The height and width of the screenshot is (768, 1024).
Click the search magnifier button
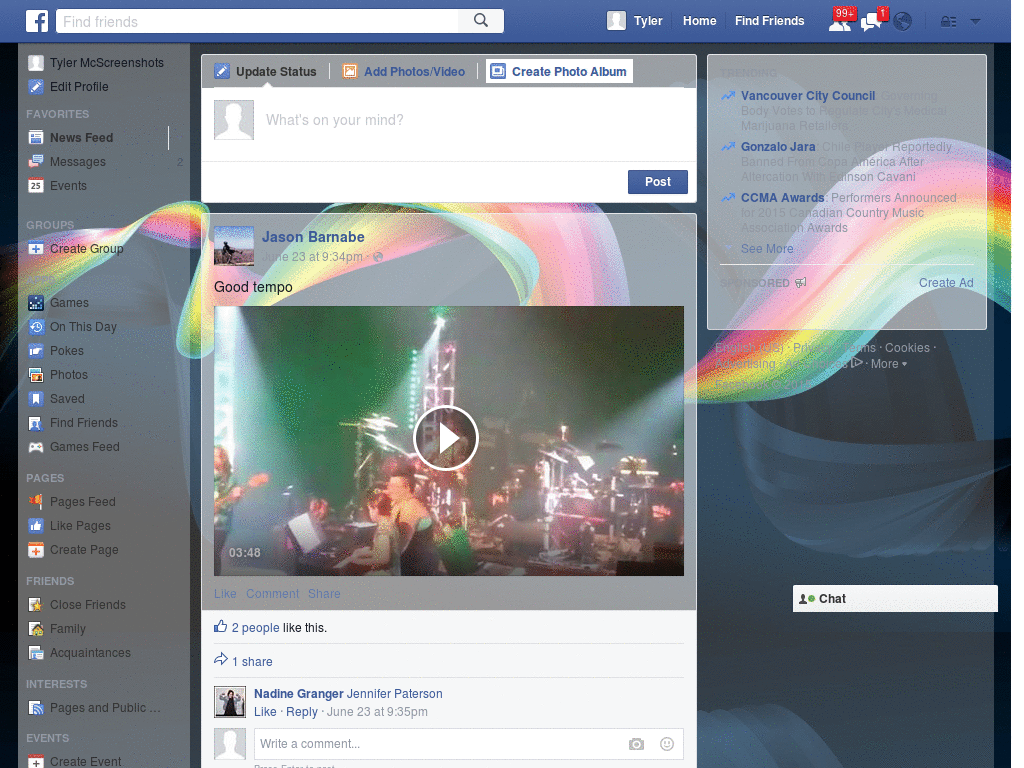481,21
